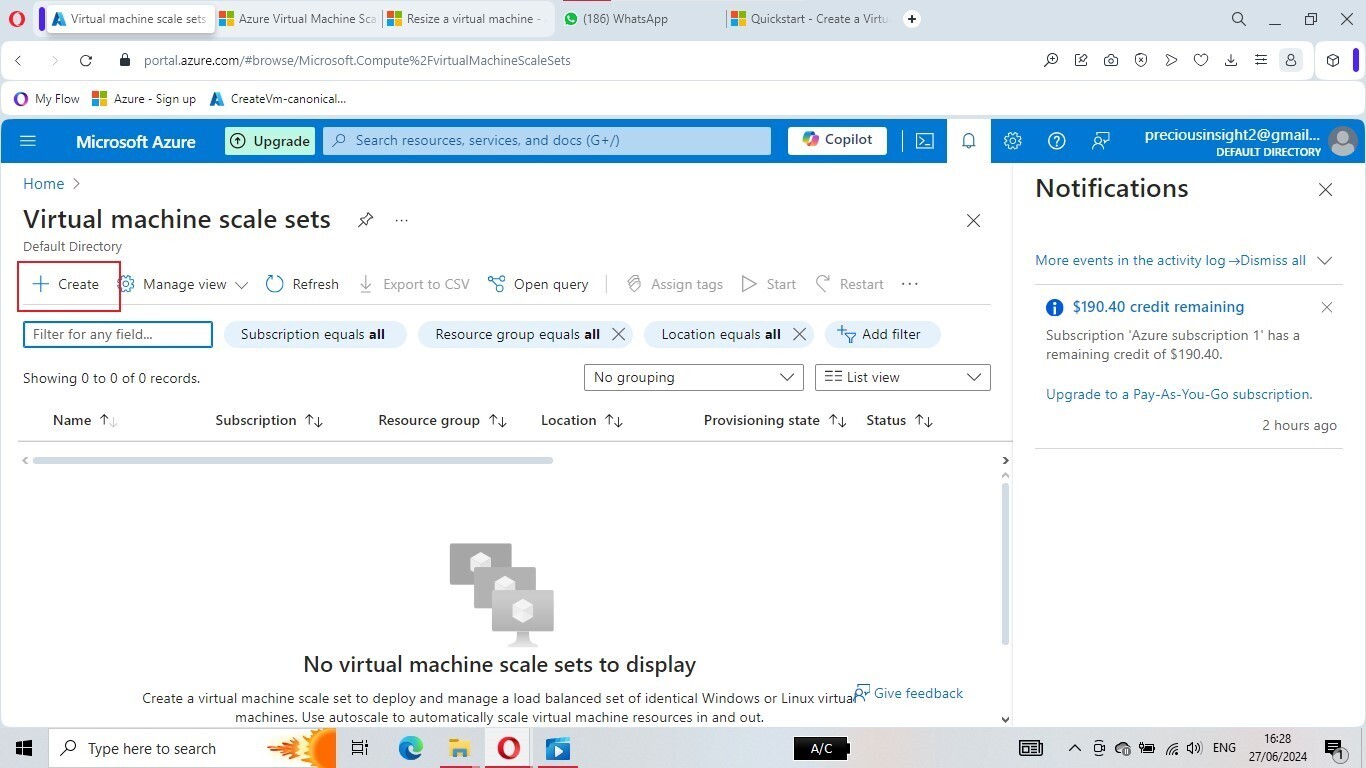Switch to the Quickstart - Create a Virtual tab
1366x768 pixels.
[x=810, y=19]
